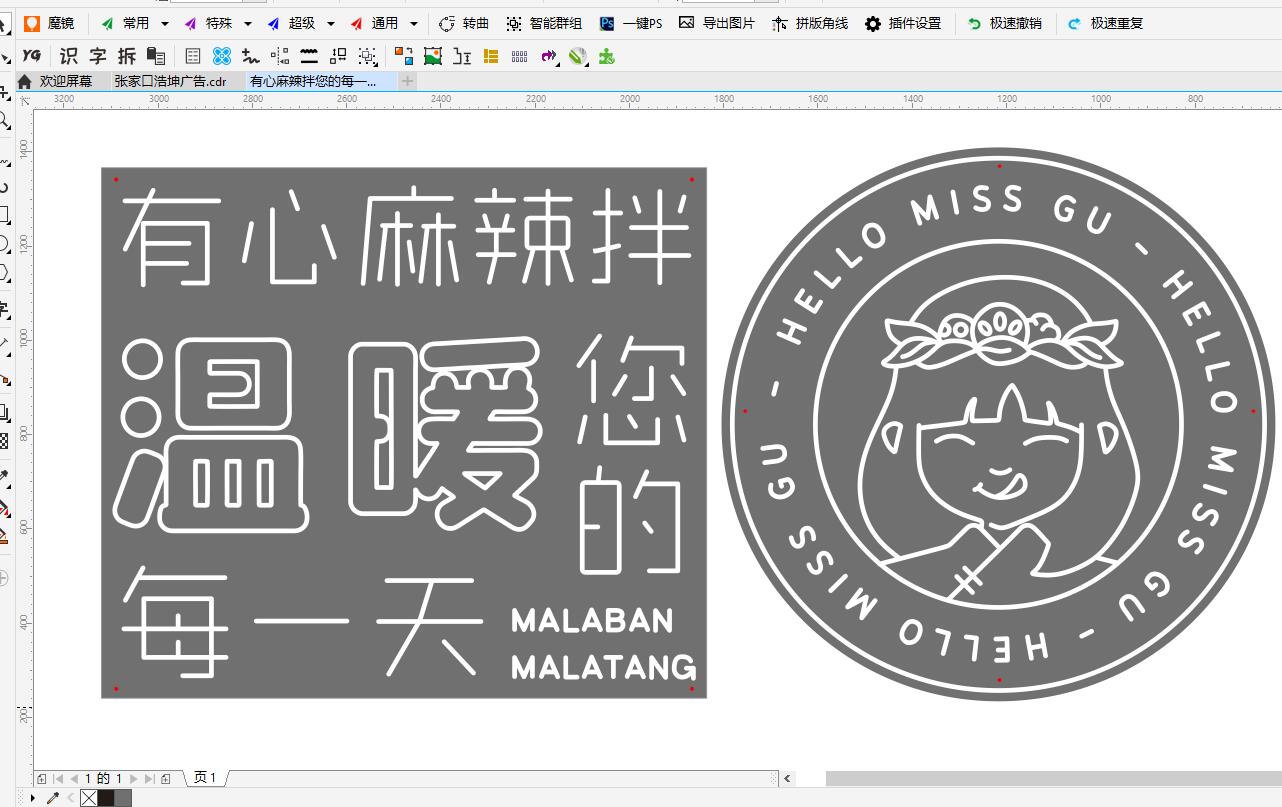Click the text-height dimension icon
The height and width of the screenshot is (807, 1282).
tap(462, 56)
